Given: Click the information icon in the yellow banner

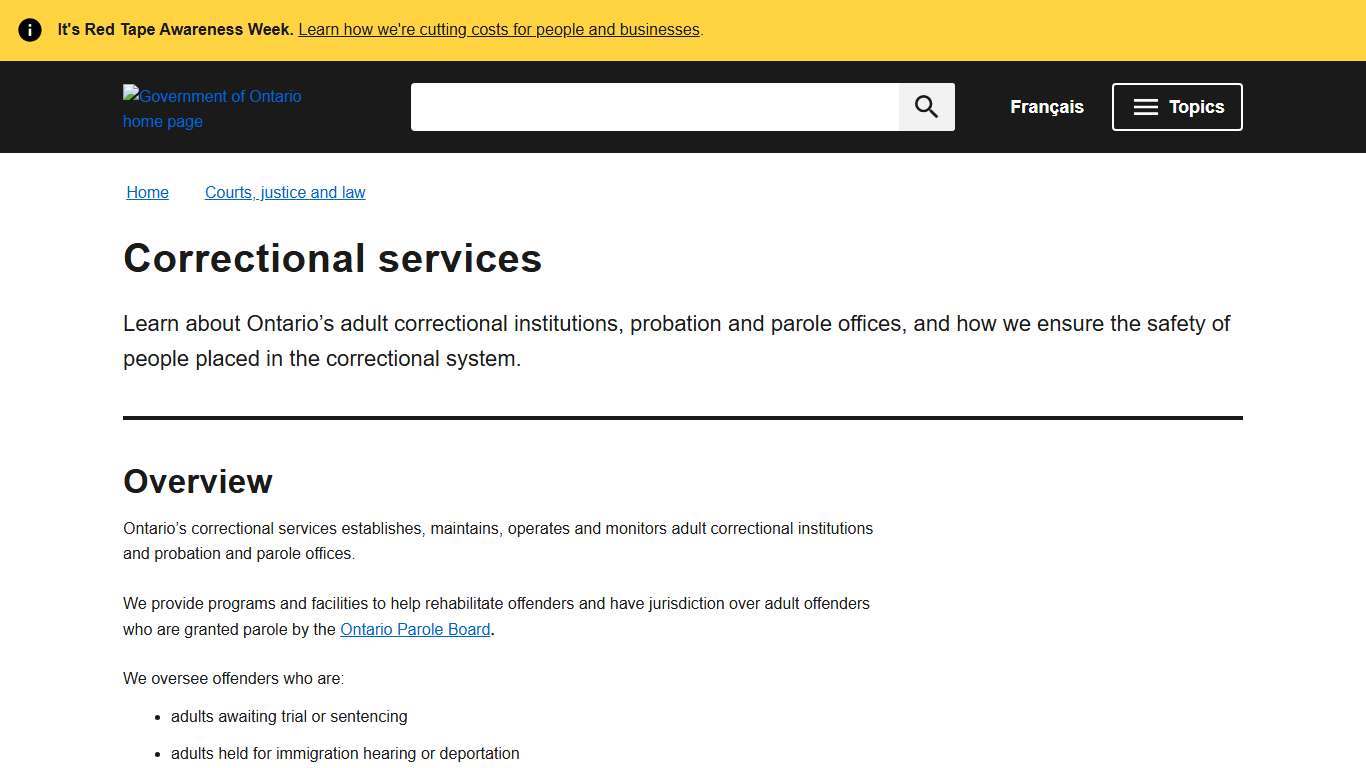Looking at the screenshot, I should coord(29,29).
